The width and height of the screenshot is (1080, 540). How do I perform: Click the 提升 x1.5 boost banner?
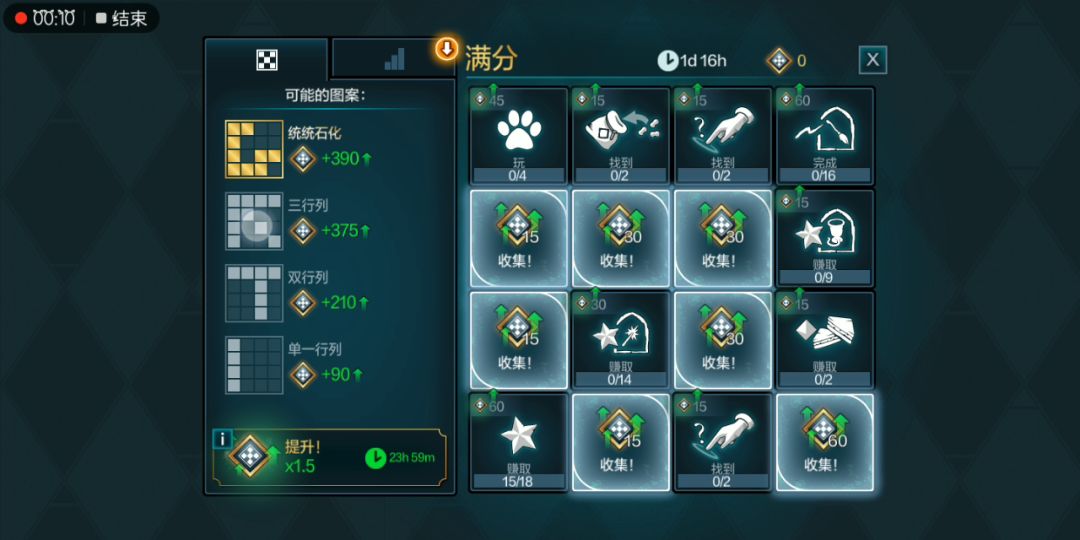point(330,457)
